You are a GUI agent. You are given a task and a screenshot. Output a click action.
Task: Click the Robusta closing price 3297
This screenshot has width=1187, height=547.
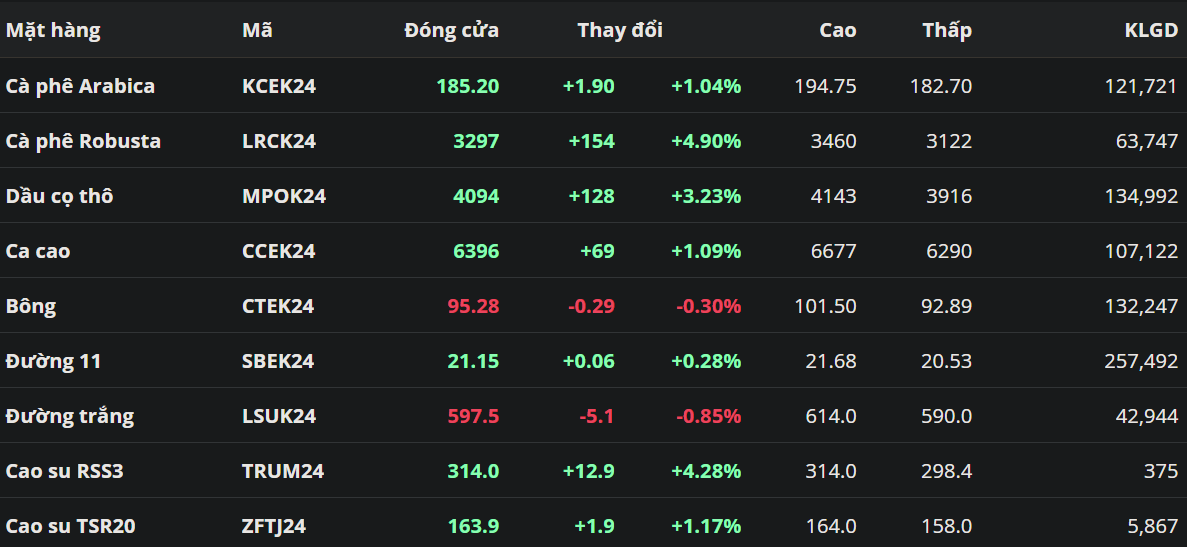(476, 141)
